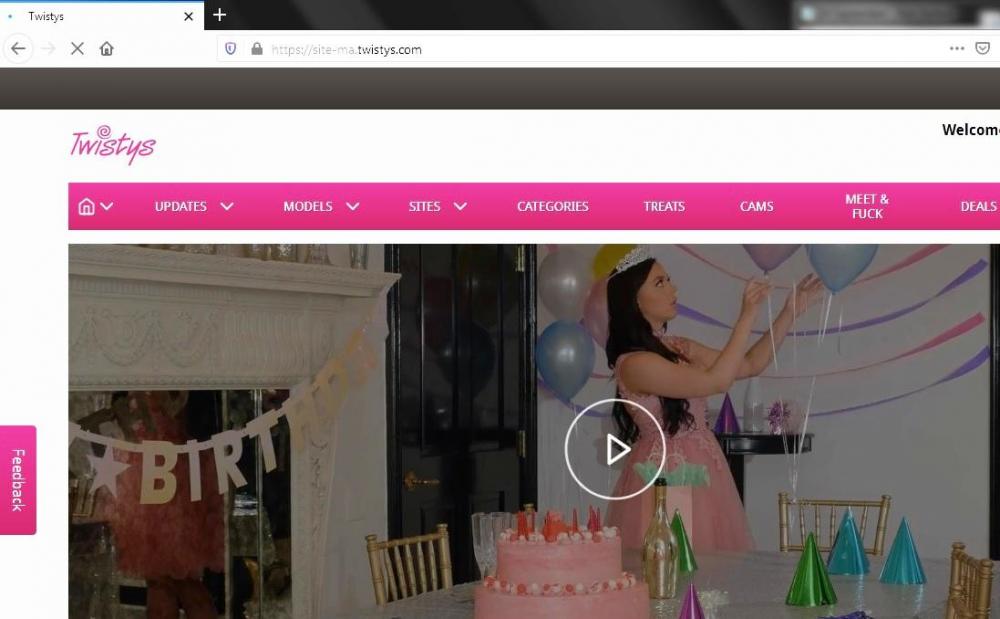The width and height of the screenshot is (1000, 619).
Task: Click the home icon in pink navigation bar
Action: pyautogui.click(x=86, y=206)
